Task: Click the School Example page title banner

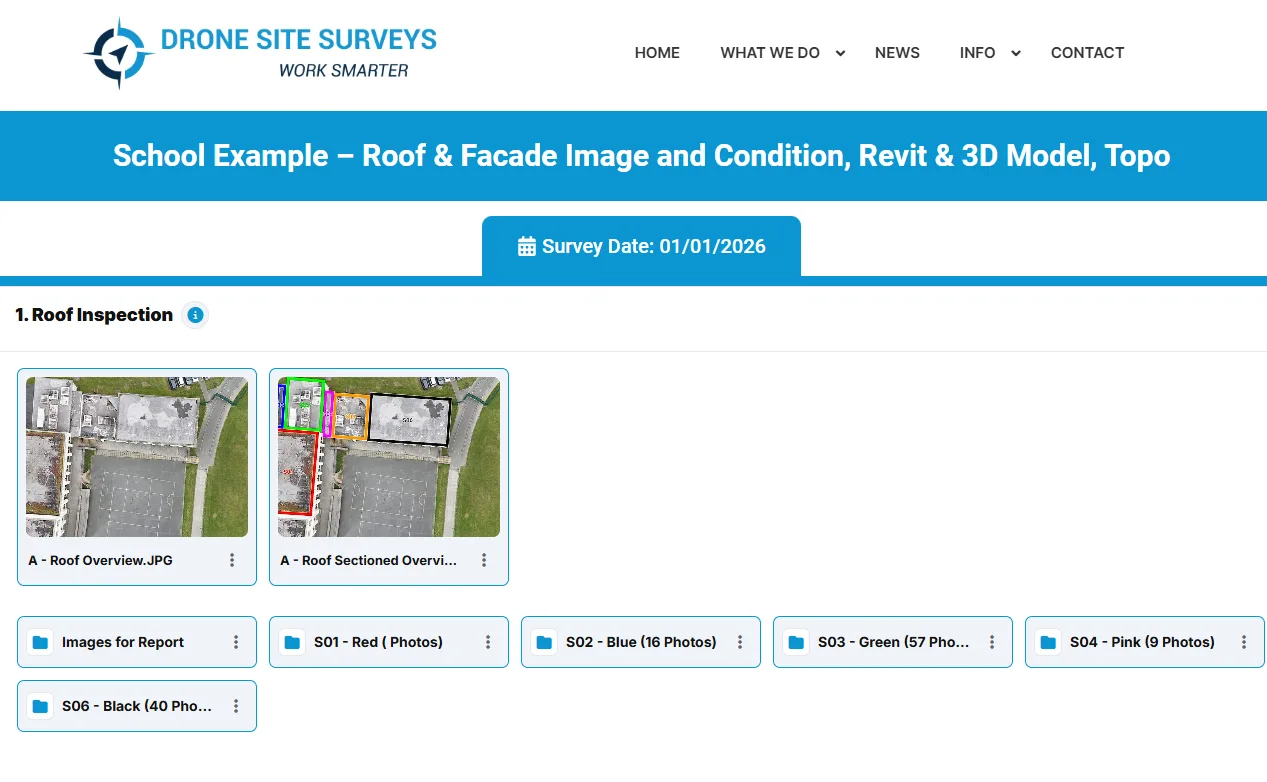Action: point(641,156)
